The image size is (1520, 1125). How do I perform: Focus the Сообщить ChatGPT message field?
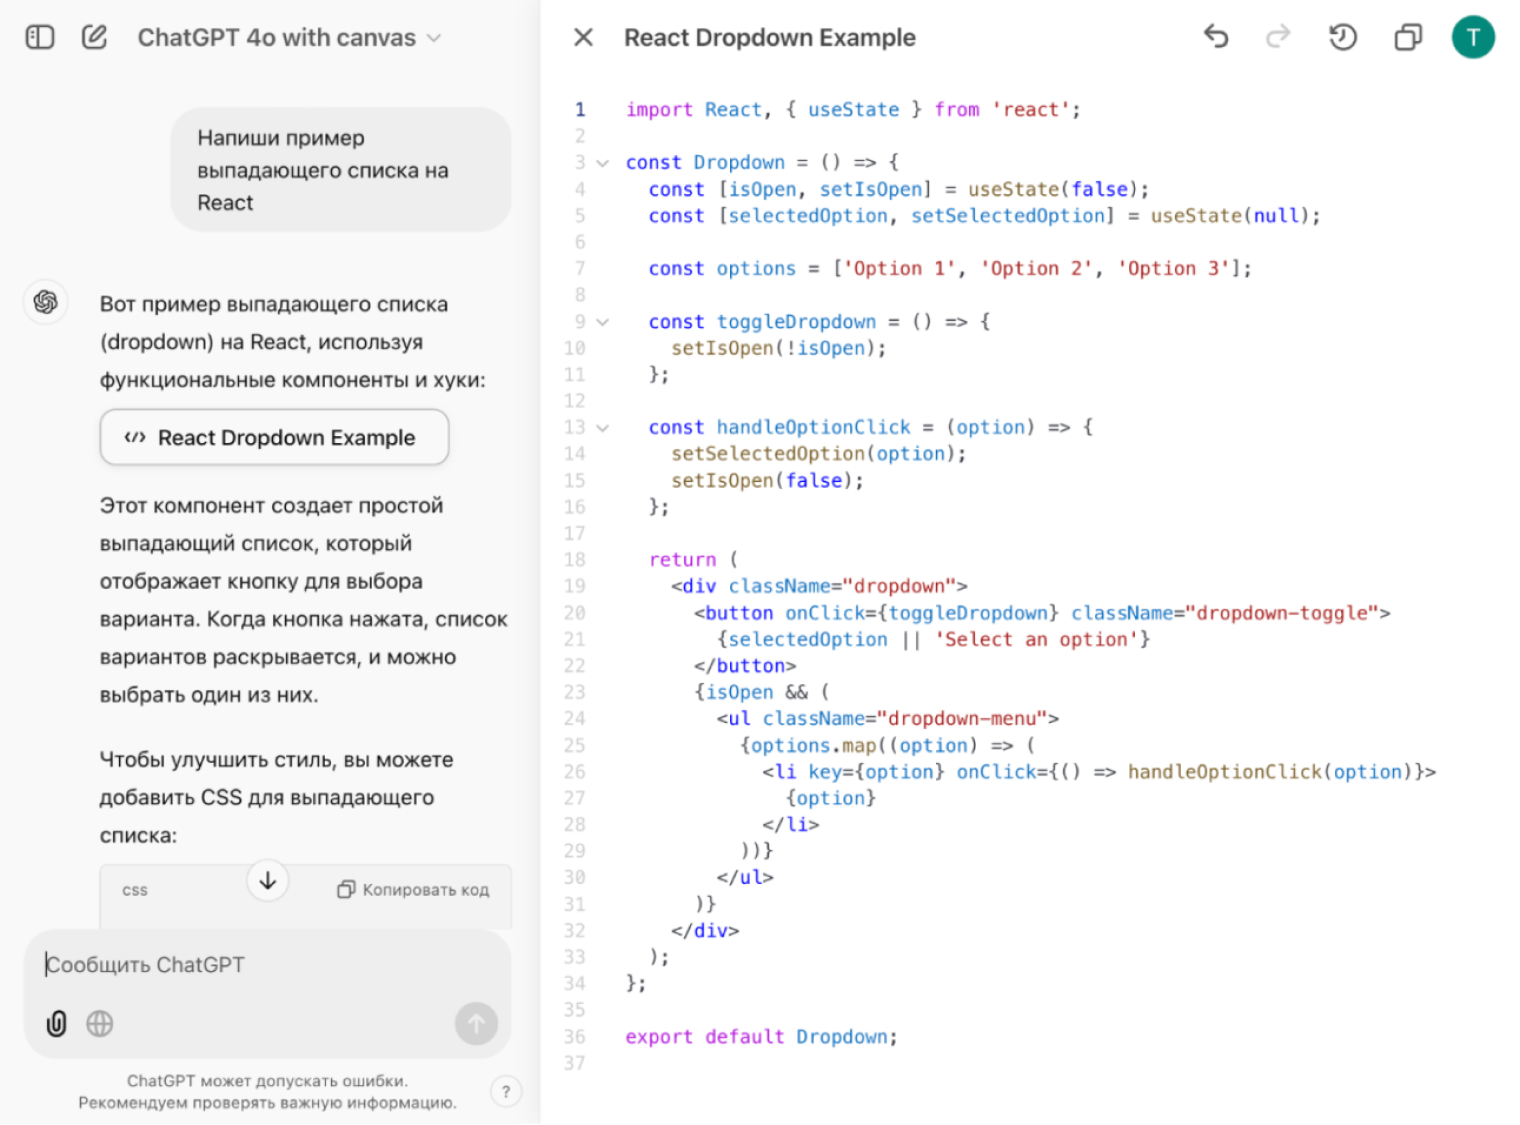click(x=267, y=965)
